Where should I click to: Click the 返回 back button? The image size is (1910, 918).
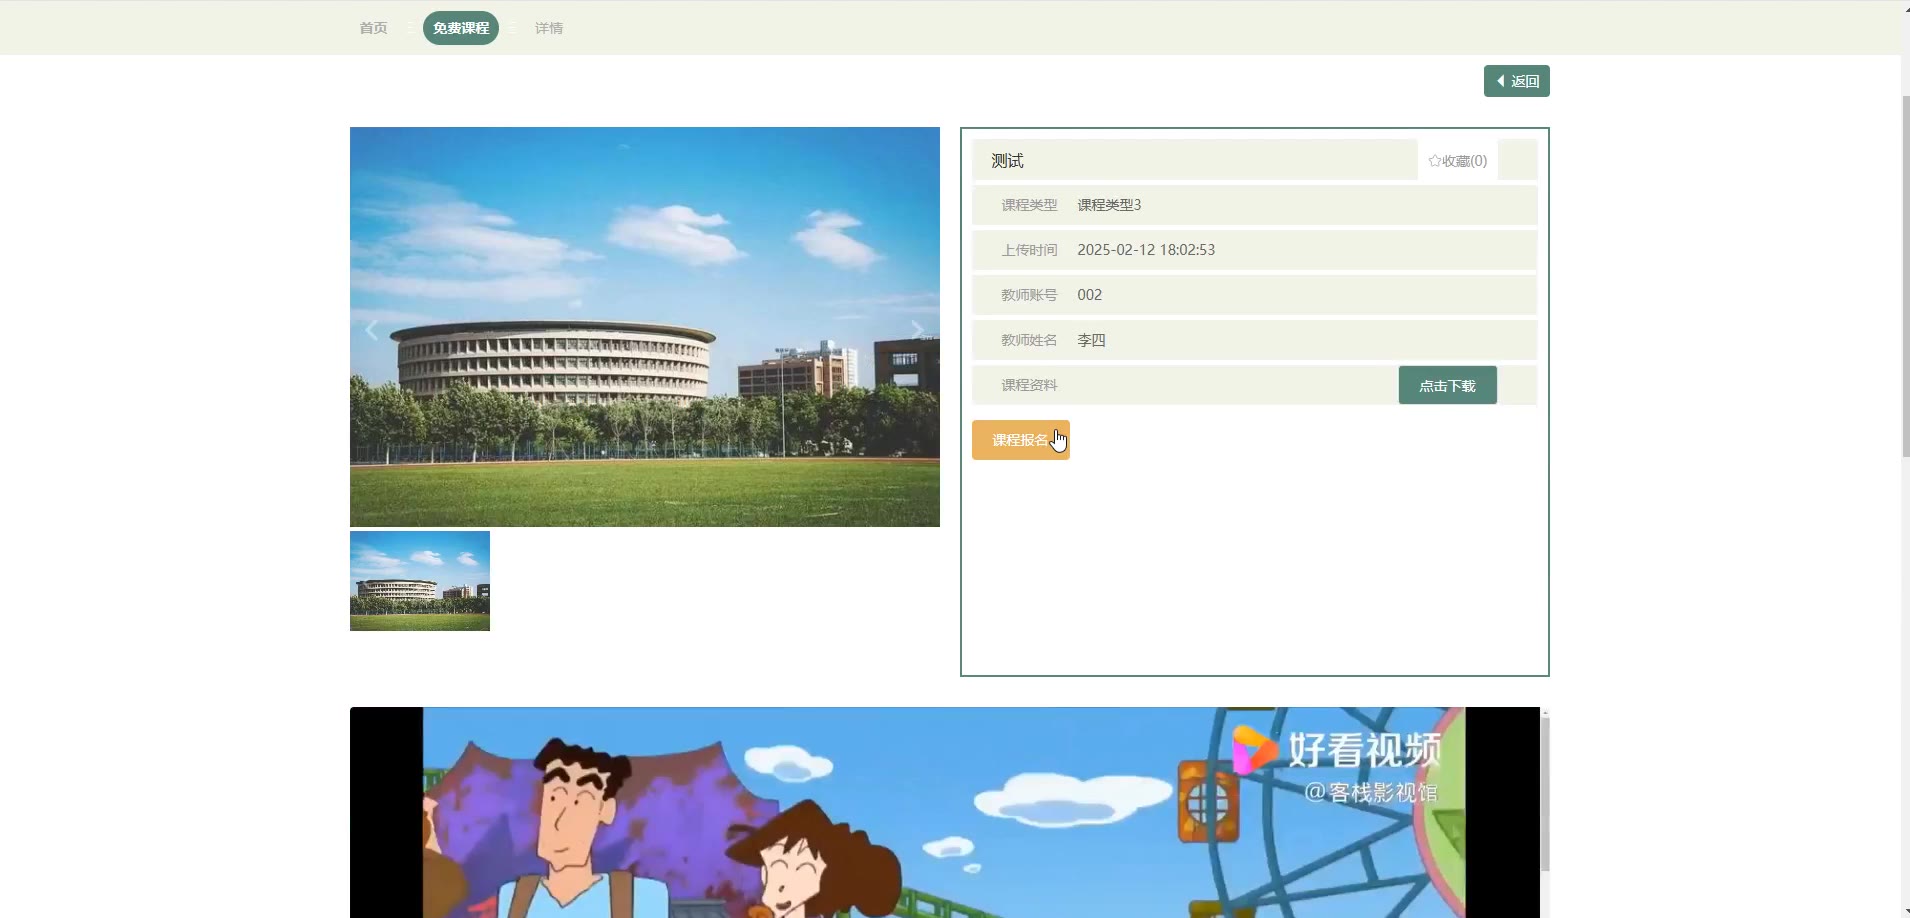click(x=1516, y=81)
